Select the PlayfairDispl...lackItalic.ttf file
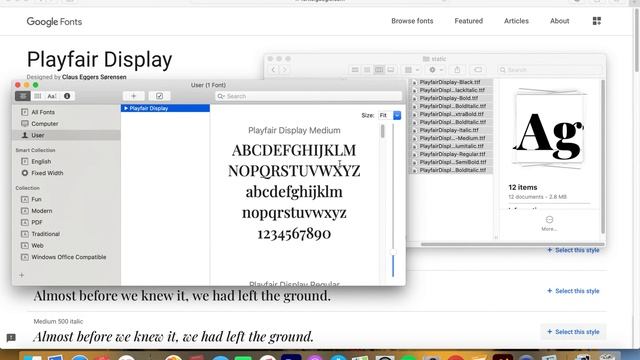Image resolution: width=640 pixels, height=360 pixels. (451, 90)
